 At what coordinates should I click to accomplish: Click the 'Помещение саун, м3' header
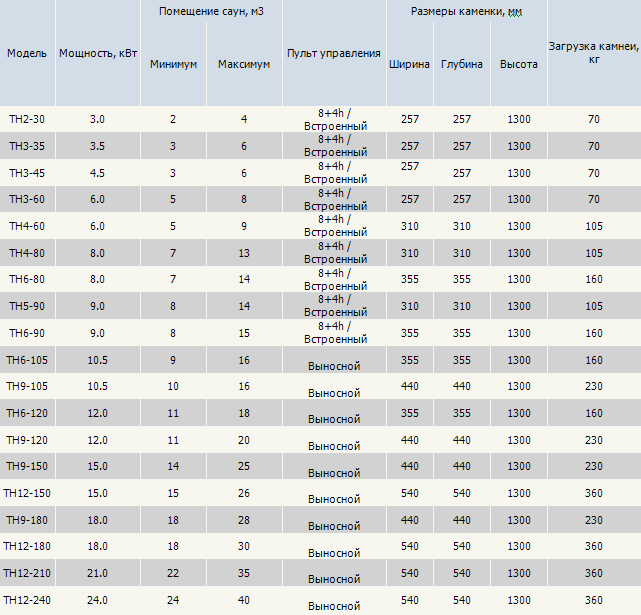[x=211, y=11]
